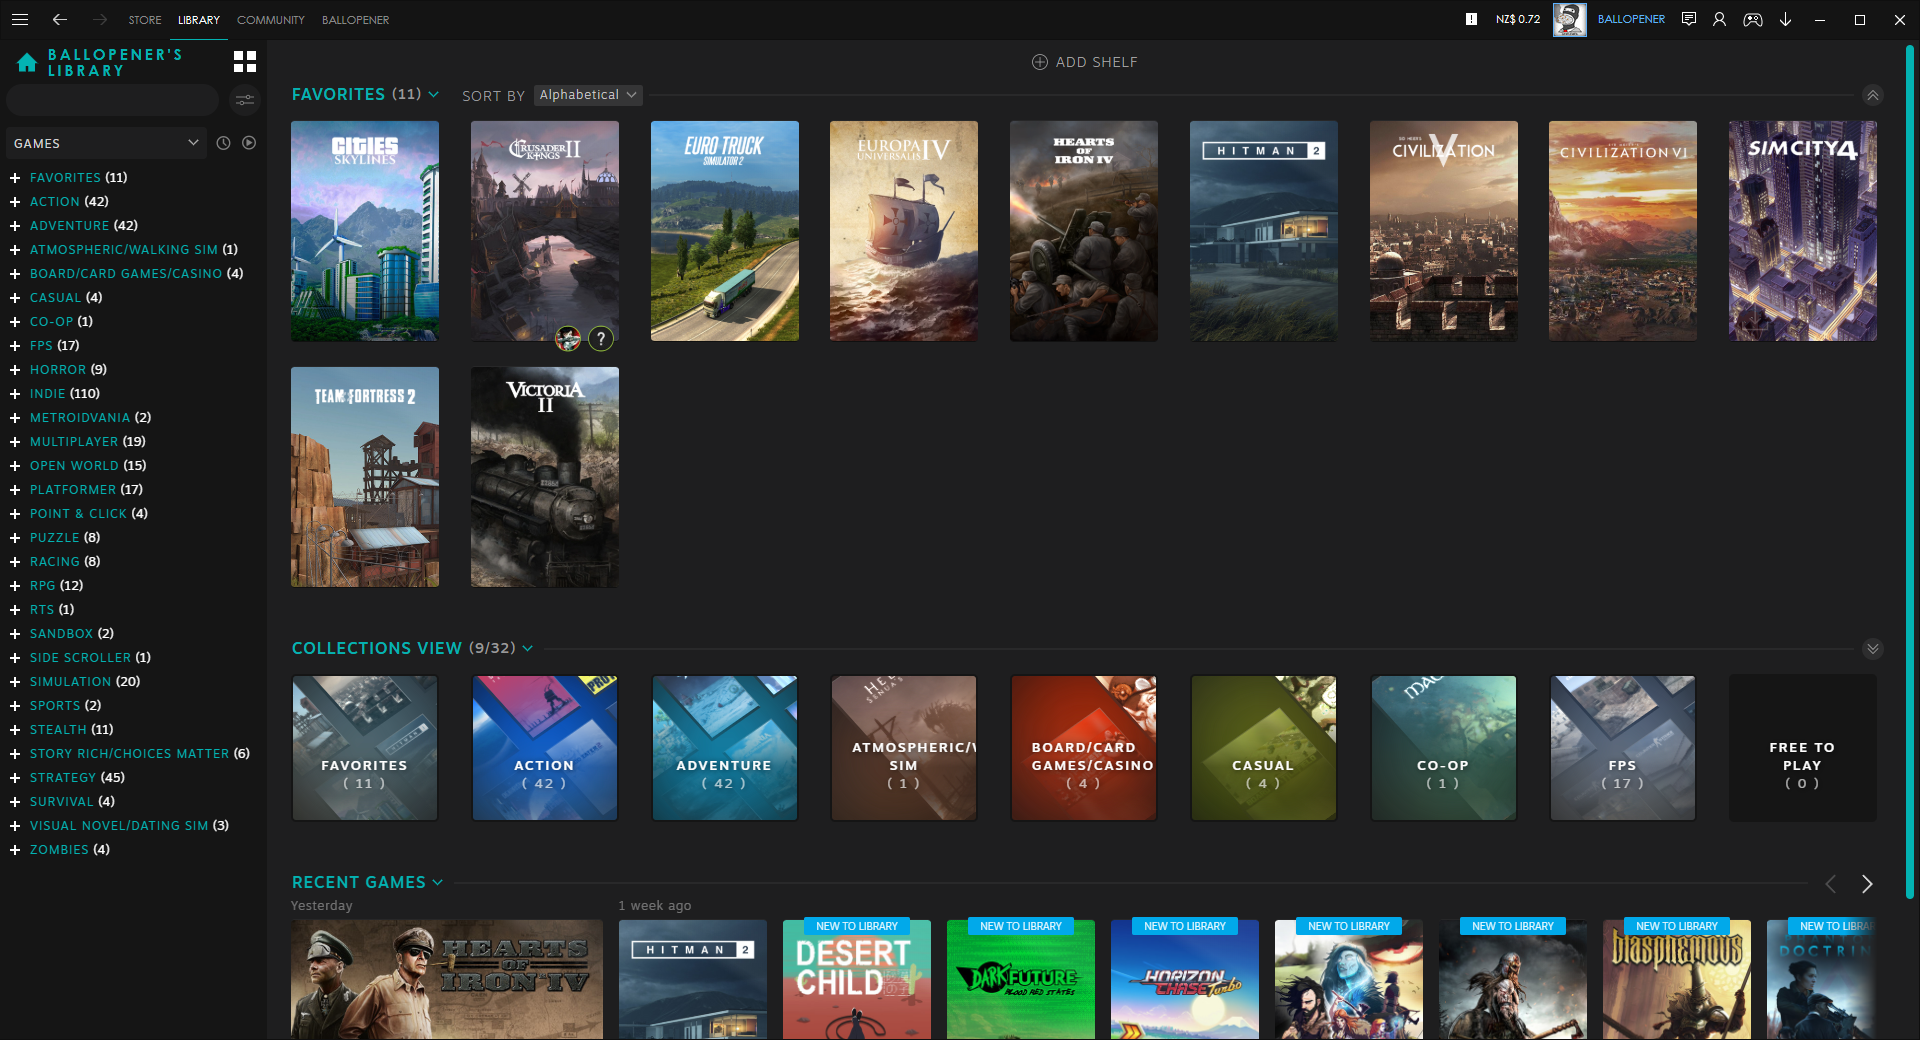Open the Sort By Alphabetical dropdown
The height and width of the screenshot is (1040, 1920).
point(588,95)
